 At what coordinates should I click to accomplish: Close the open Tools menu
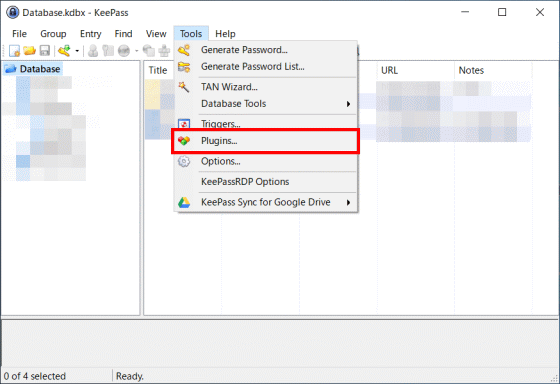tap(191, 34)
